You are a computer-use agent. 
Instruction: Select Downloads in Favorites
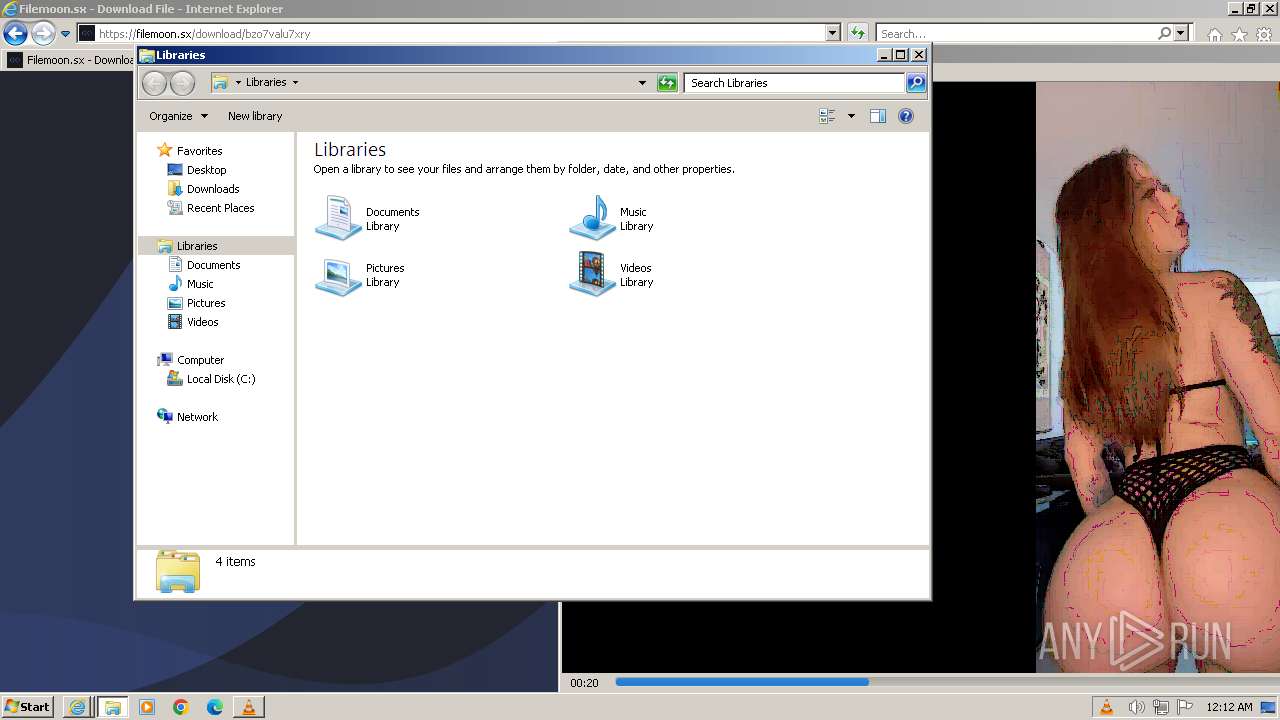point(213,189)
